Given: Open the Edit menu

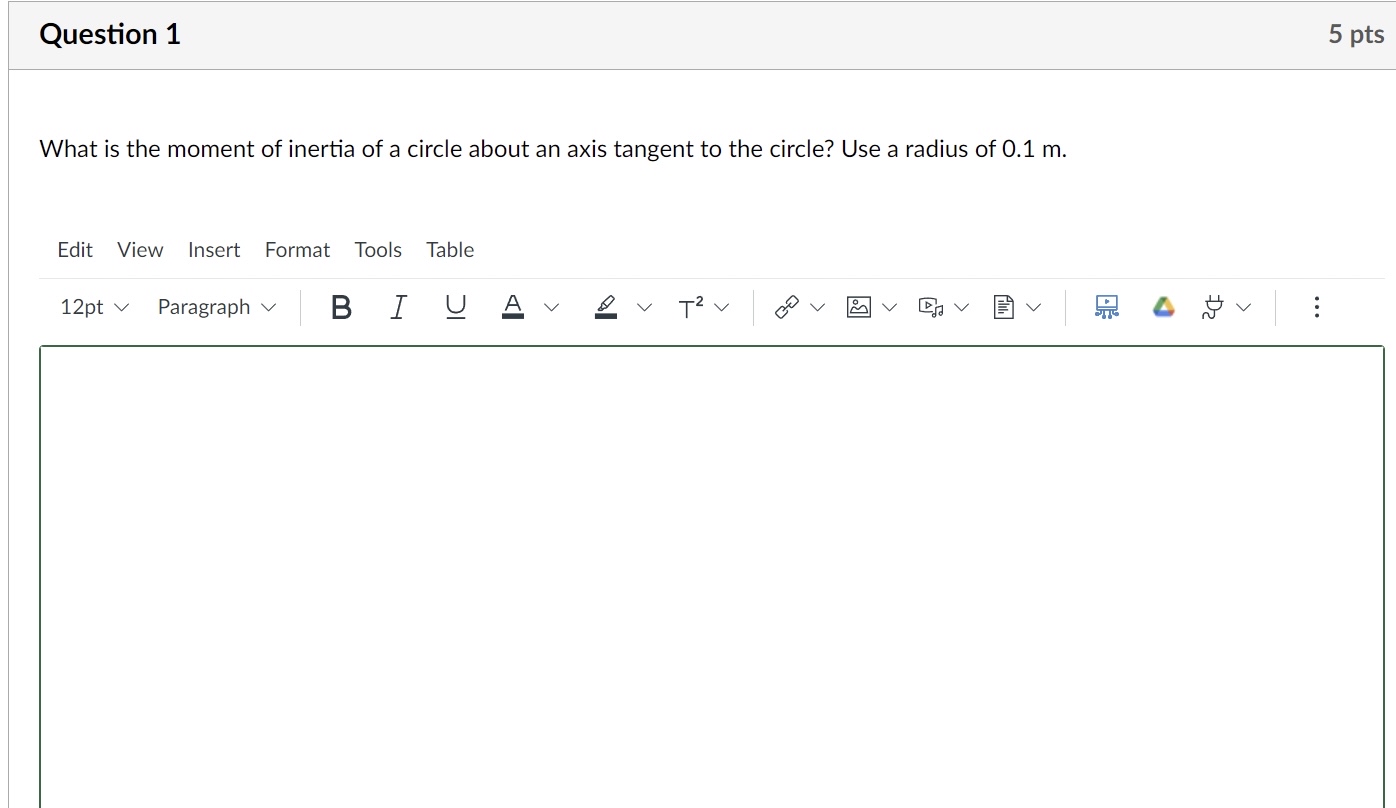Looking at the screenshot, I should pyautogui.click(x=75, y=250).
